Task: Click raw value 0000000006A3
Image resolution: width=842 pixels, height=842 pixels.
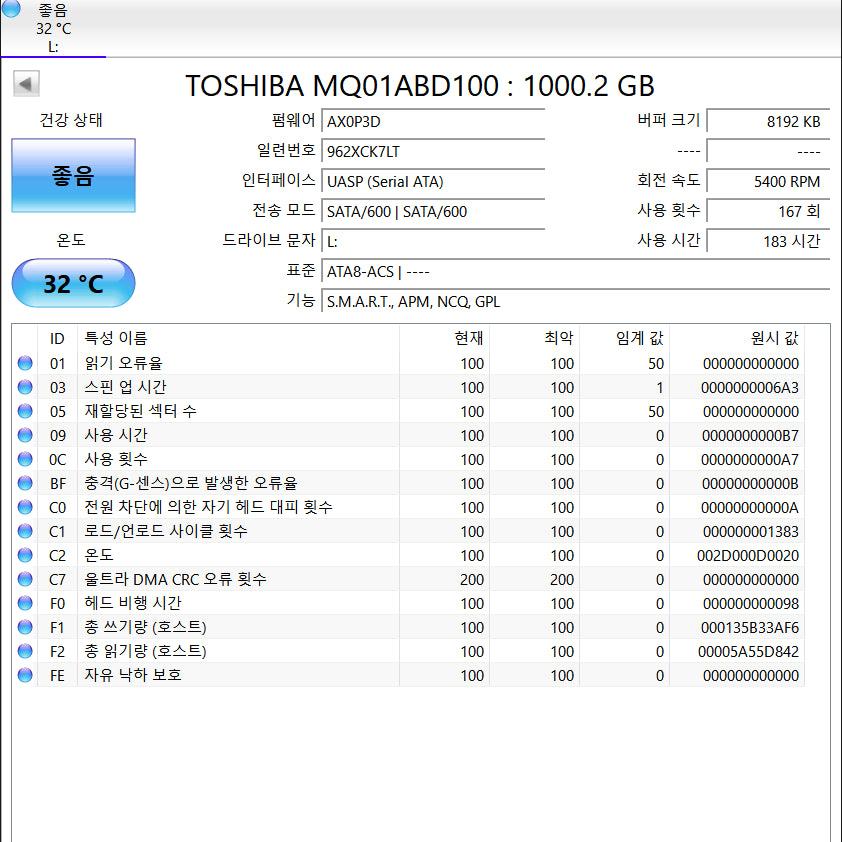Action: (750, 388)
